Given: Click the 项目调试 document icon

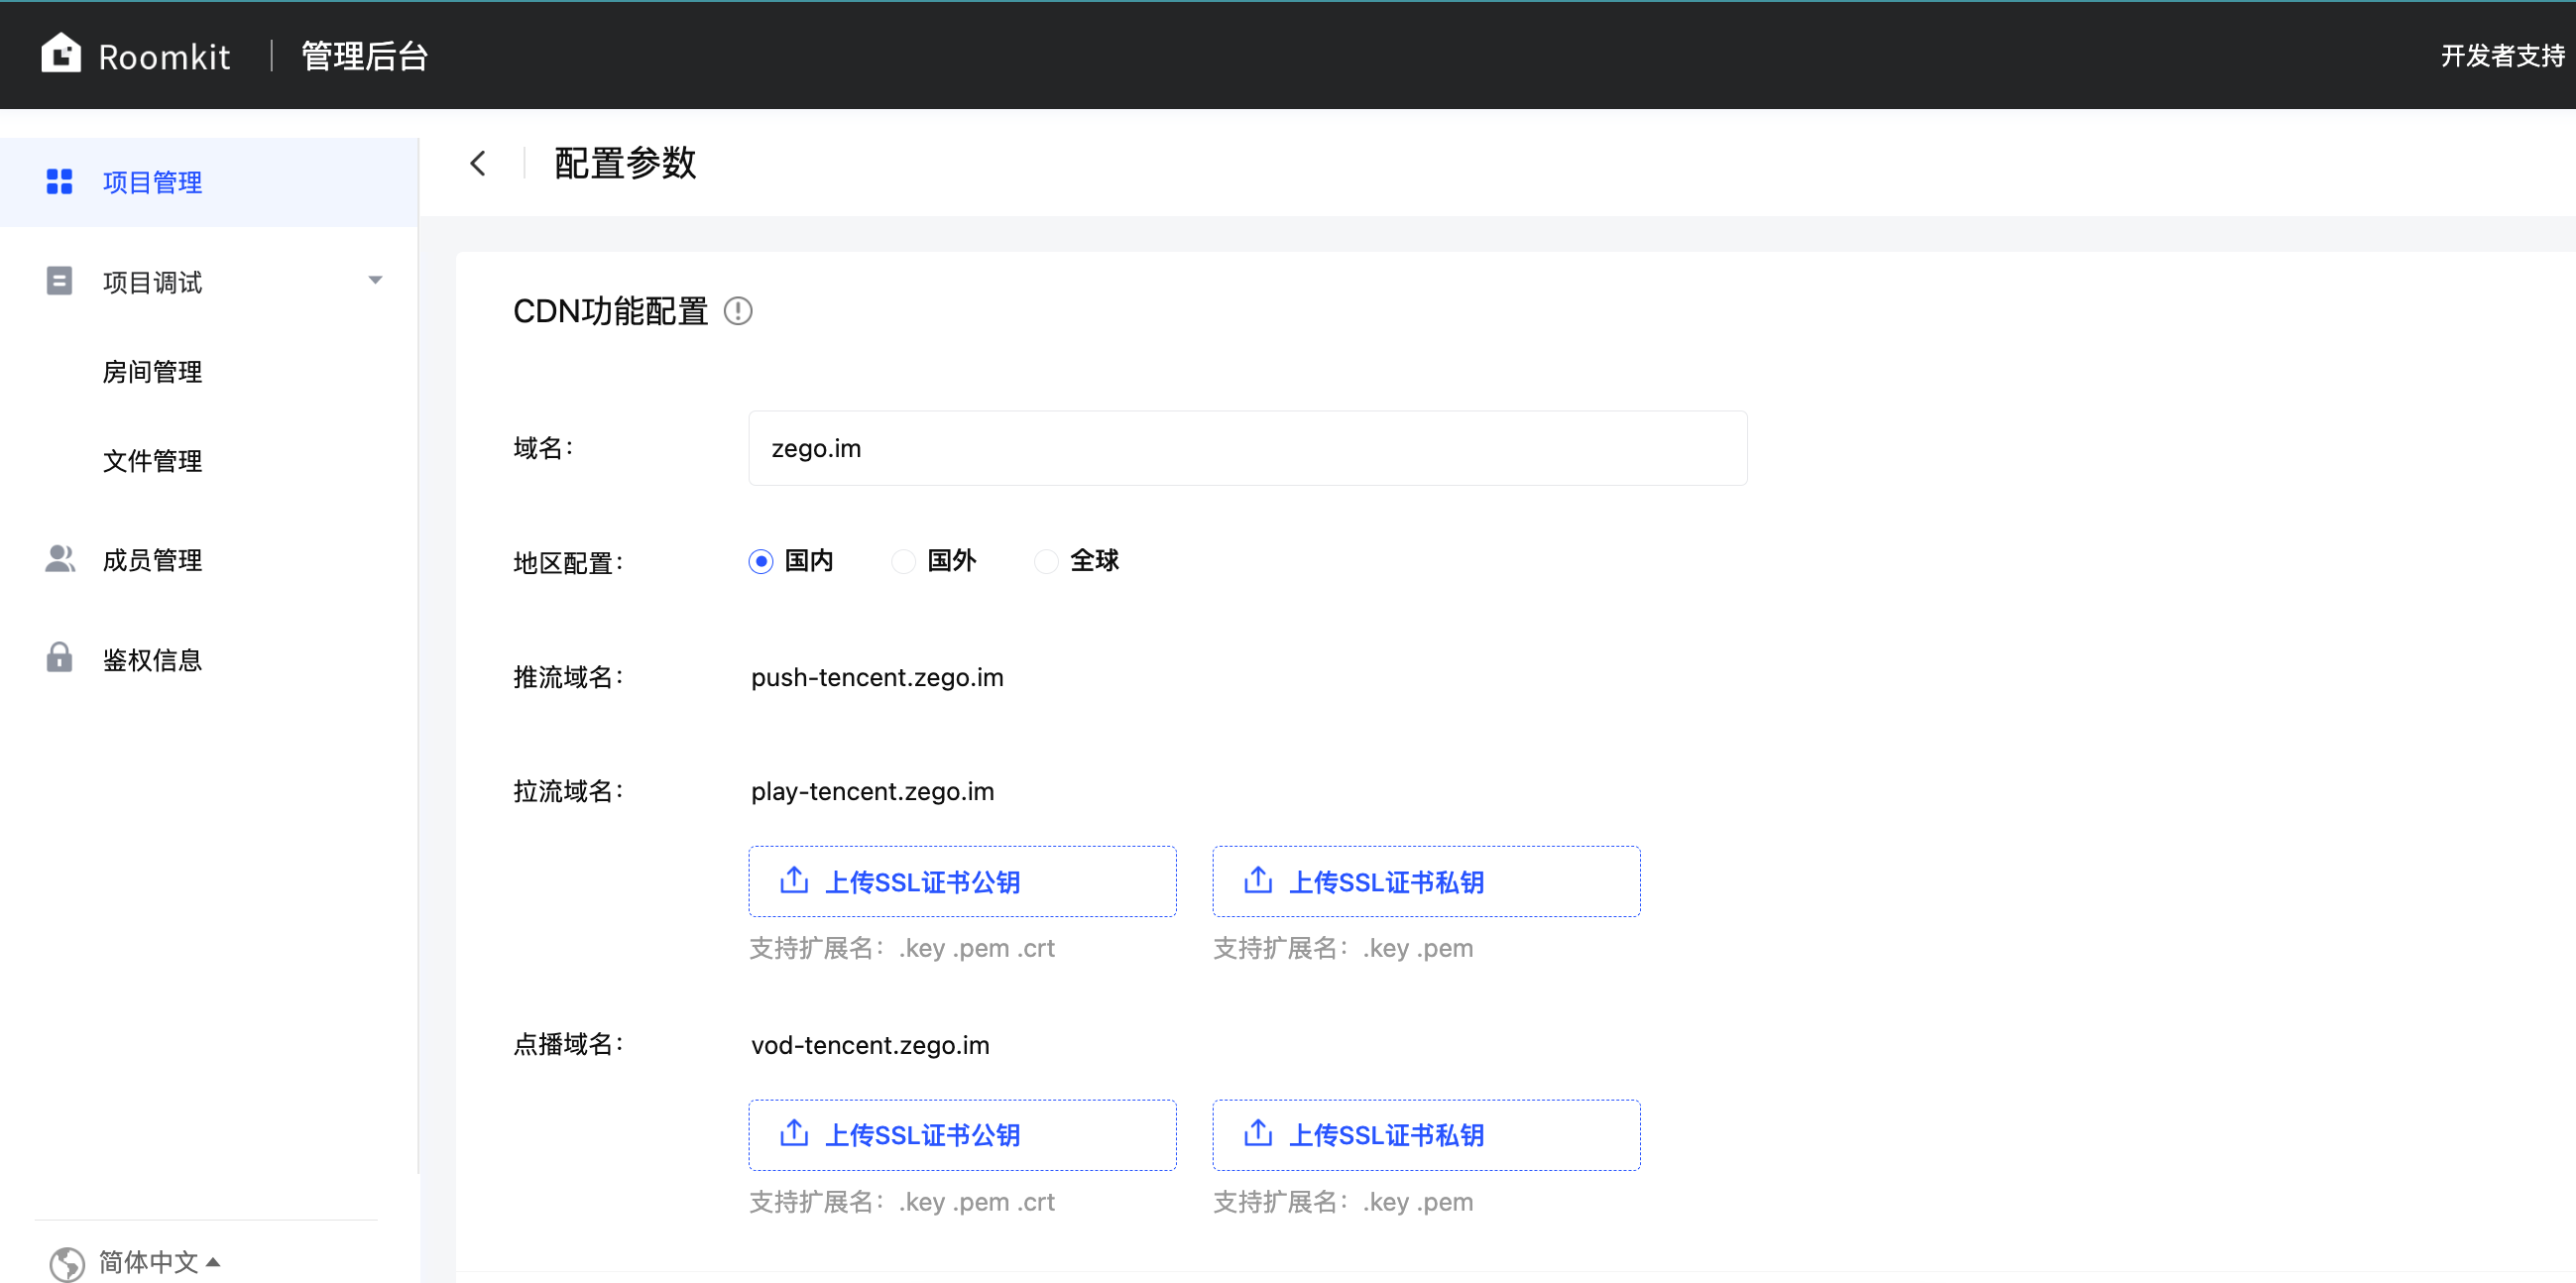Looking at the screenshot, I should pos(60,282).
